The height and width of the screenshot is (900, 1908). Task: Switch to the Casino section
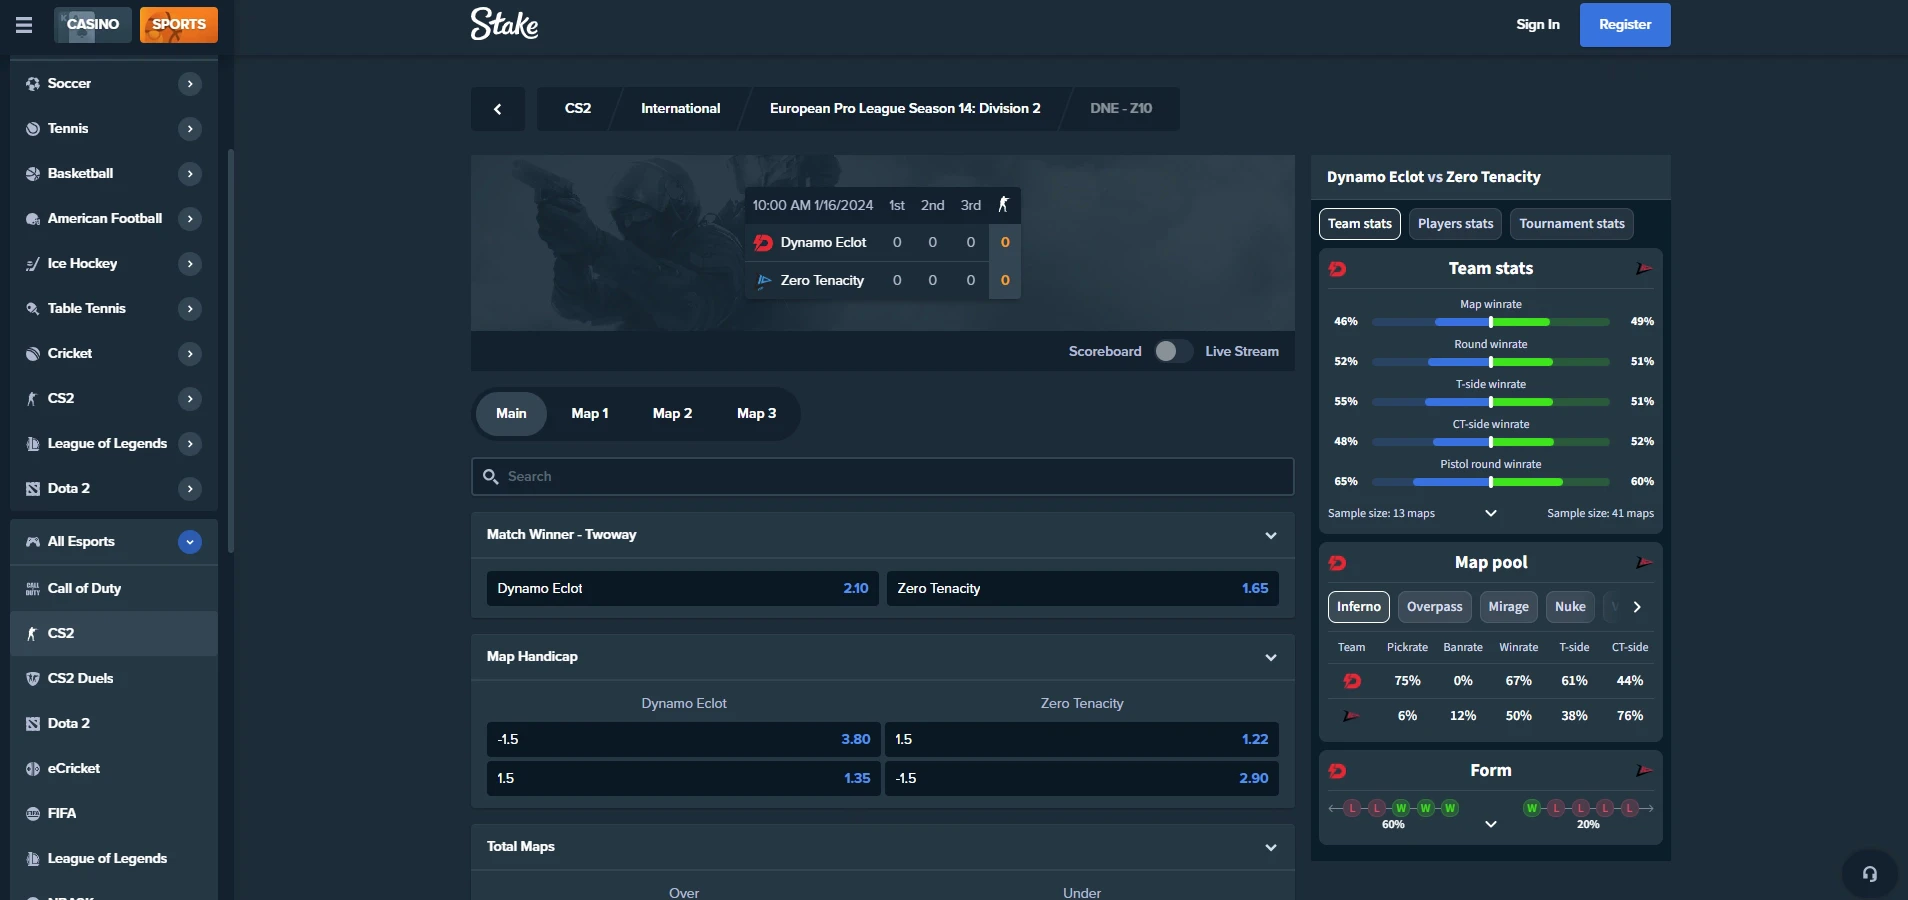point(93,25)
